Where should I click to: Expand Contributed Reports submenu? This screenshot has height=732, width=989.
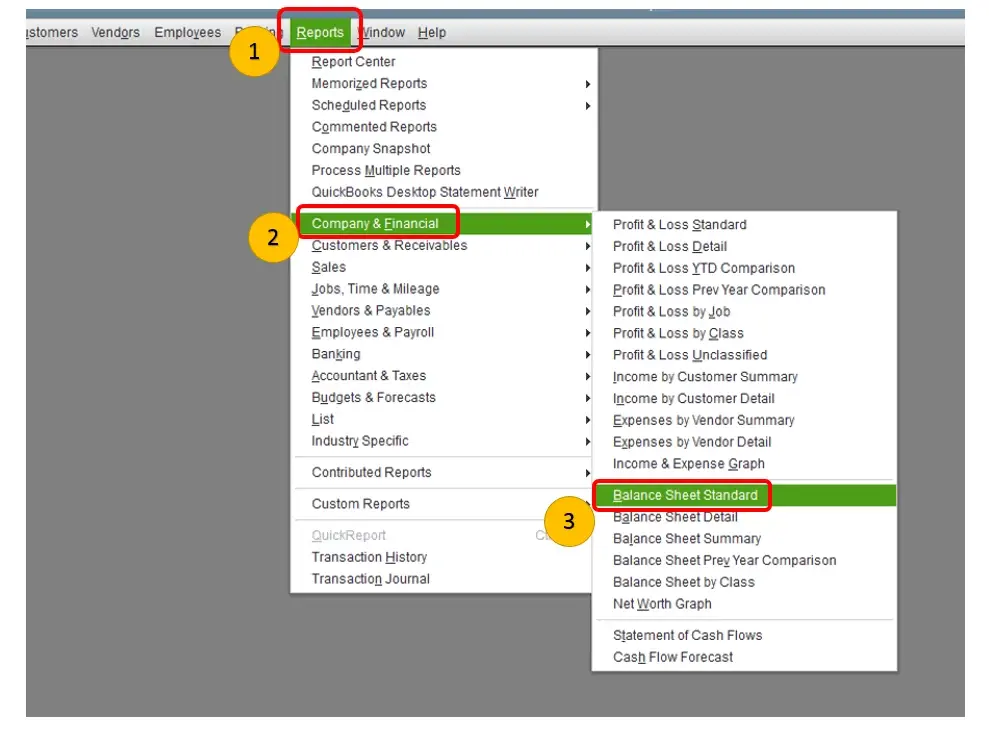point(443,473)
